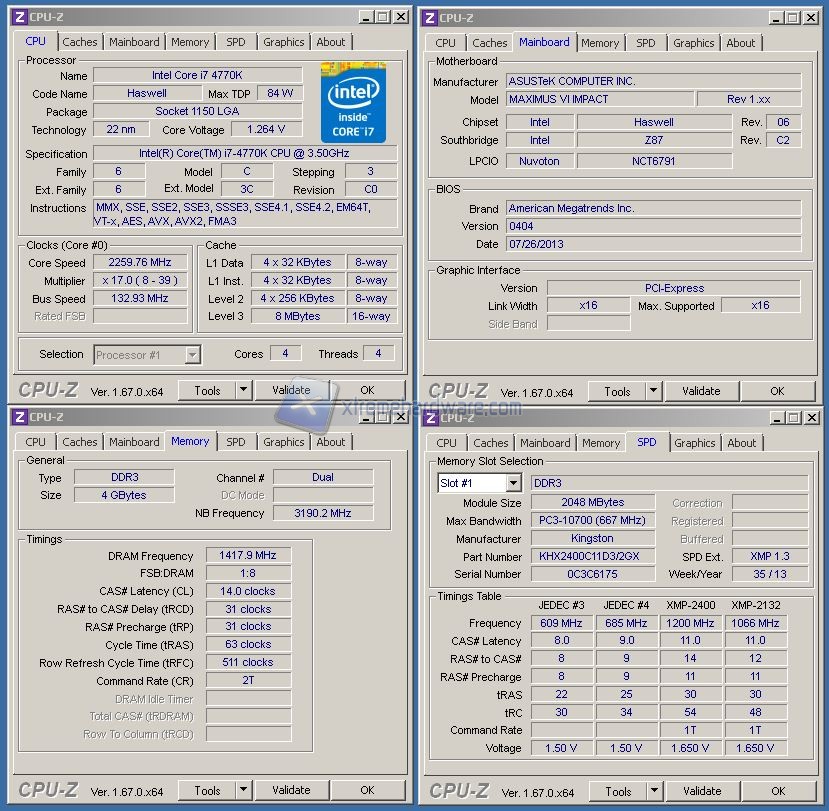This screenshot has width=829, height=811.
Task: Click Tools button in the Motherboard info window
Action: coord(617,391)
